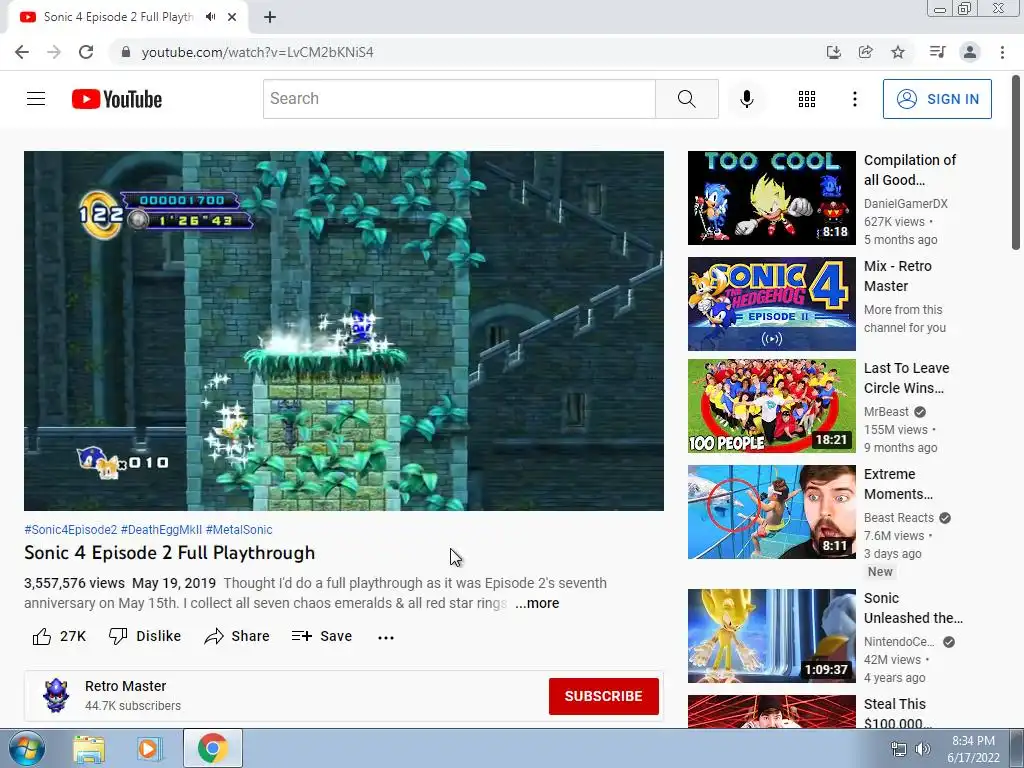The height and width of the screenshot is (768, 1024).
Task: Save the video to a playlist
Action: click(x=321, y=636)
